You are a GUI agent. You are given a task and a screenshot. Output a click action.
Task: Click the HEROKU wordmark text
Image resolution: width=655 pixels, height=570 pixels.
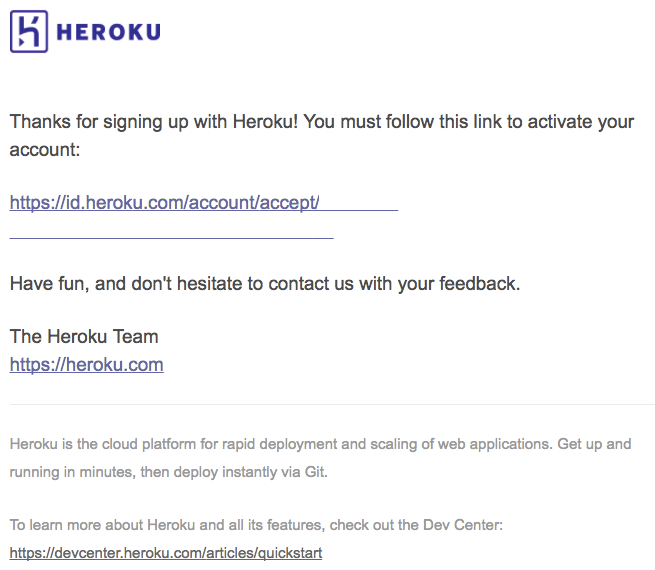click(x=109, y=32)
